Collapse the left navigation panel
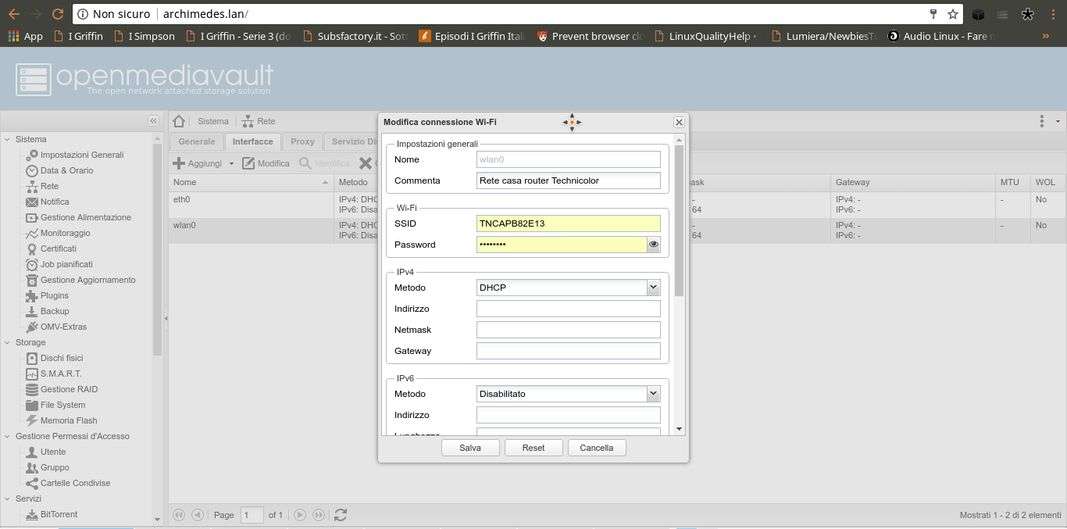The width and height of the screenshot is (1067, 529). coord(153,121)
